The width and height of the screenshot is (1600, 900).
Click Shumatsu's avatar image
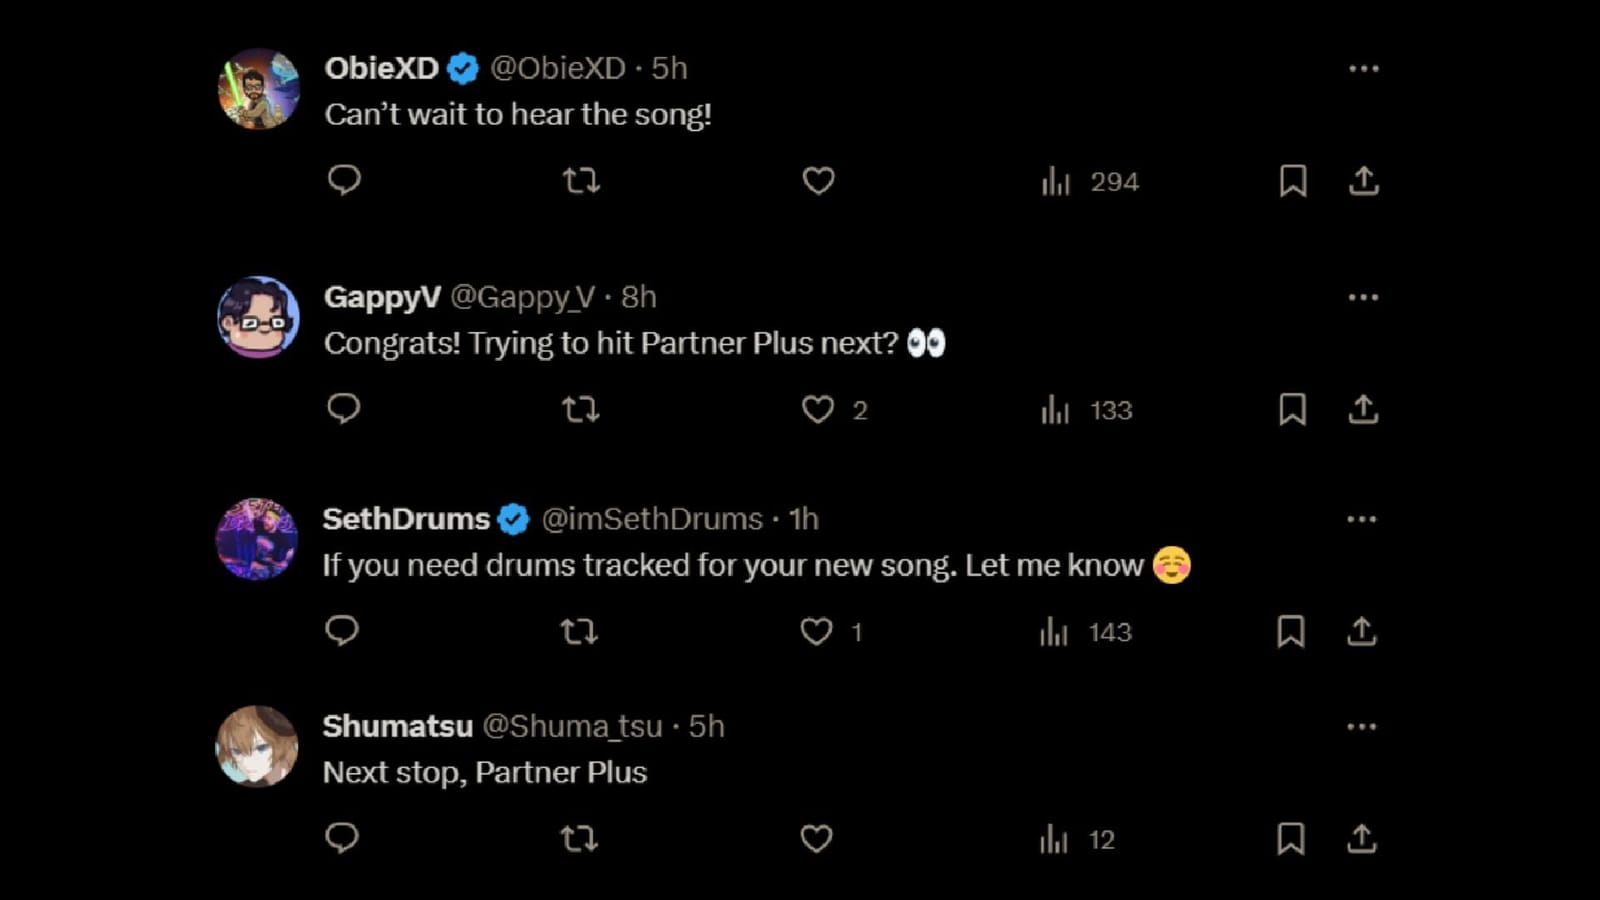[x=257, y=747]
